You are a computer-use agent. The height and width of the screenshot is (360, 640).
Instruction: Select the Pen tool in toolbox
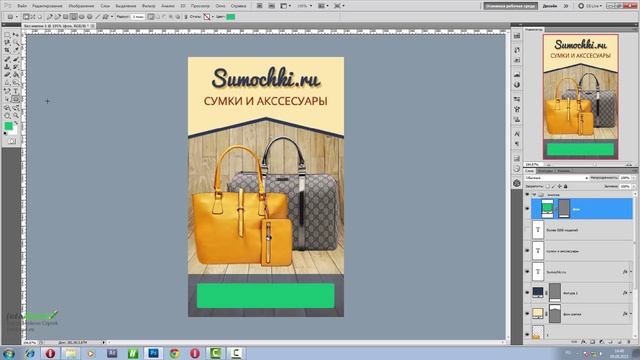click(7, 91)
